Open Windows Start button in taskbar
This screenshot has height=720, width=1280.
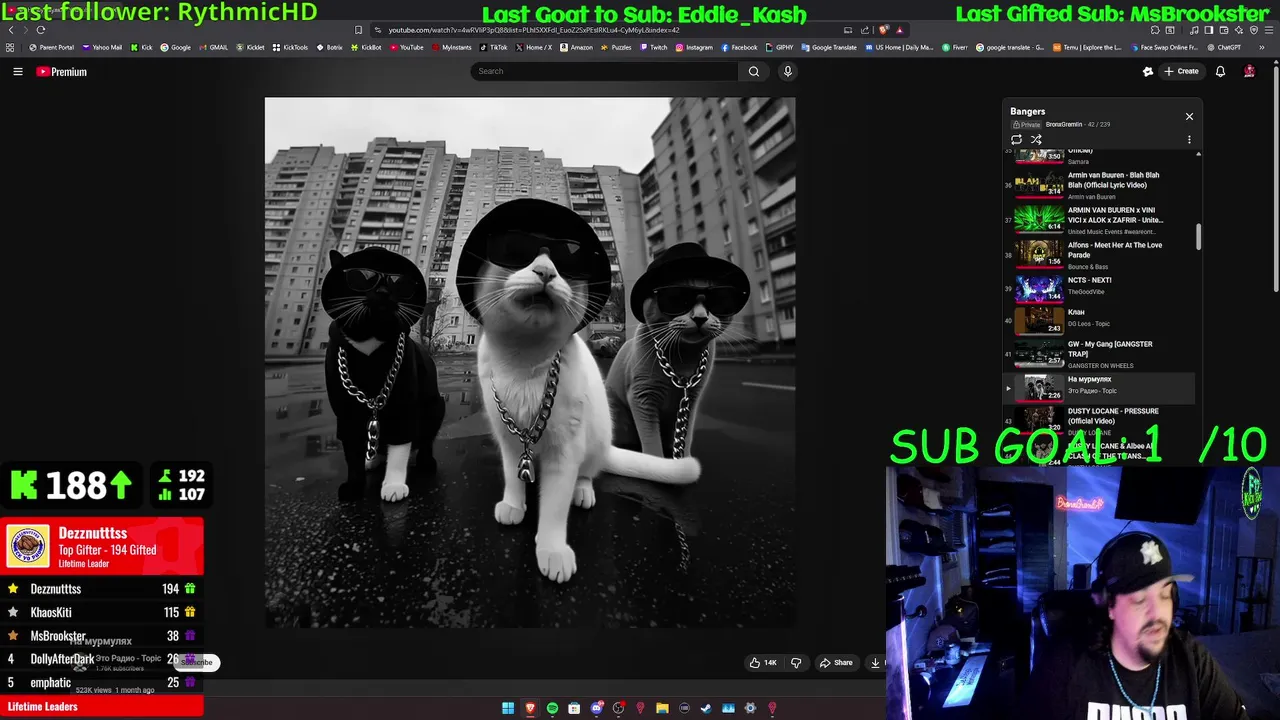click(508, 708)
